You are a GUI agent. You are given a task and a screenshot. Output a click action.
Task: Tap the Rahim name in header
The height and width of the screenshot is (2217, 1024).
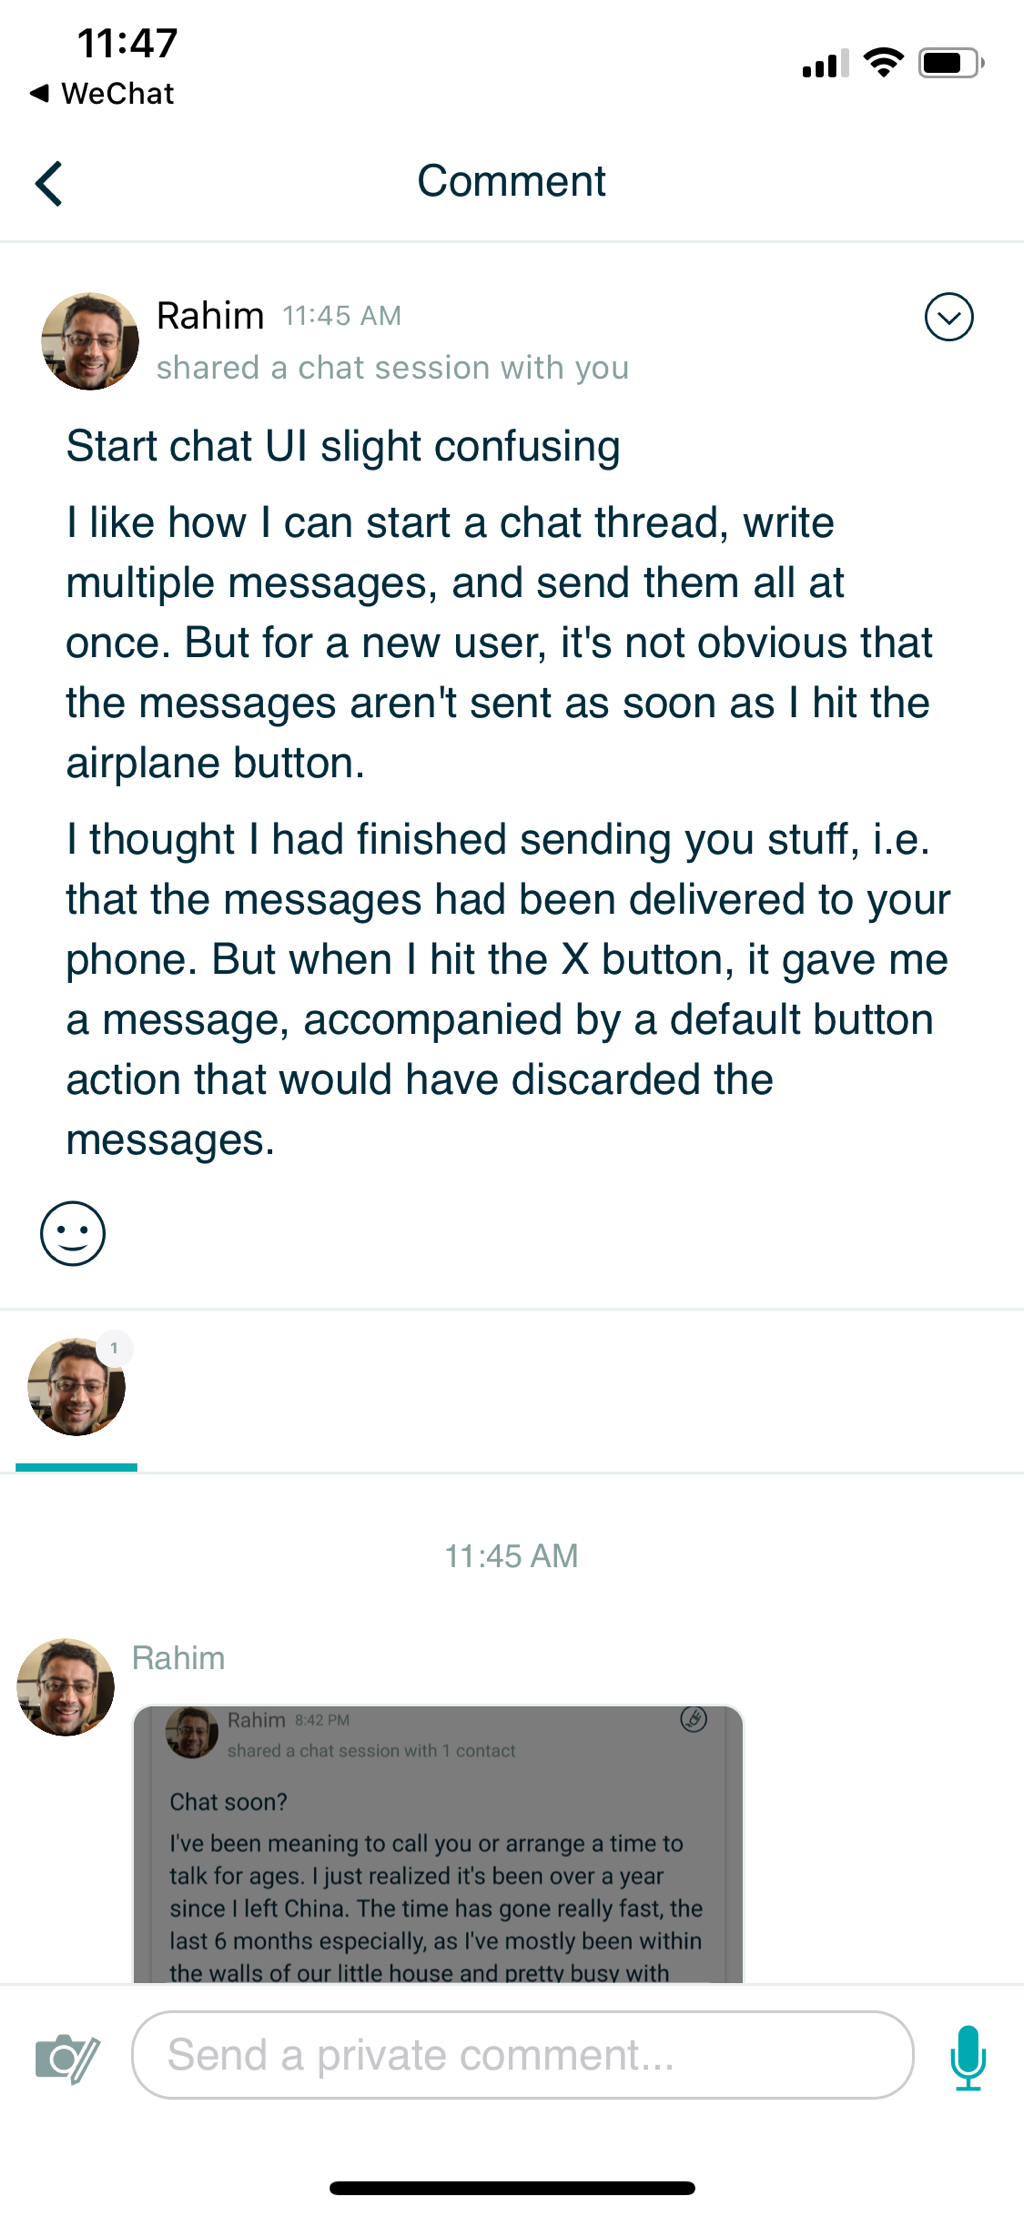(x=210, y=315)
